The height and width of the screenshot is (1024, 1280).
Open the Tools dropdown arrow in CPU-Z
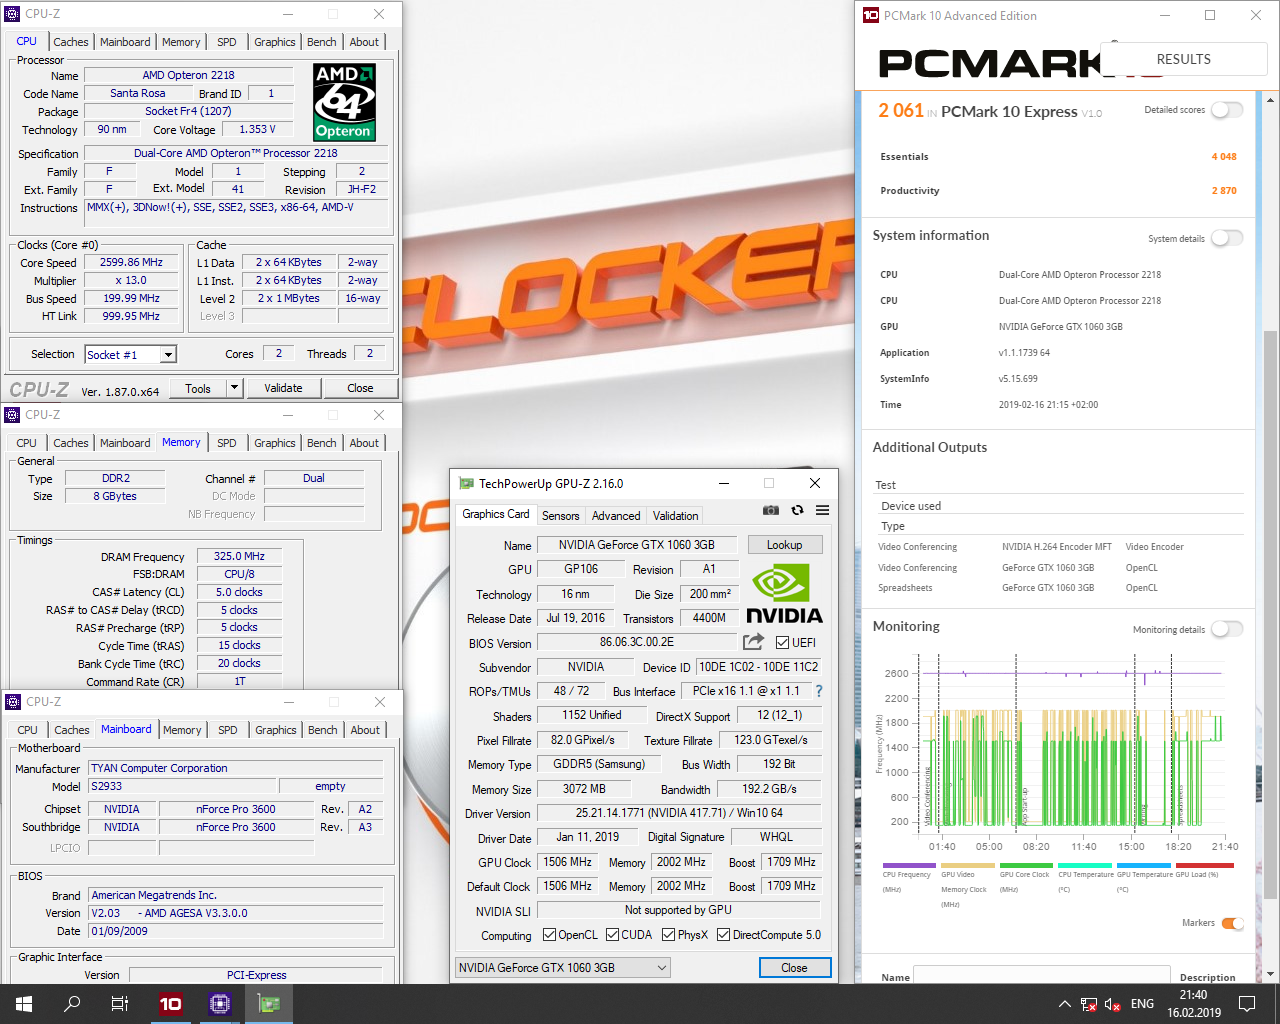pyautogui.click(x=235, y=388)
